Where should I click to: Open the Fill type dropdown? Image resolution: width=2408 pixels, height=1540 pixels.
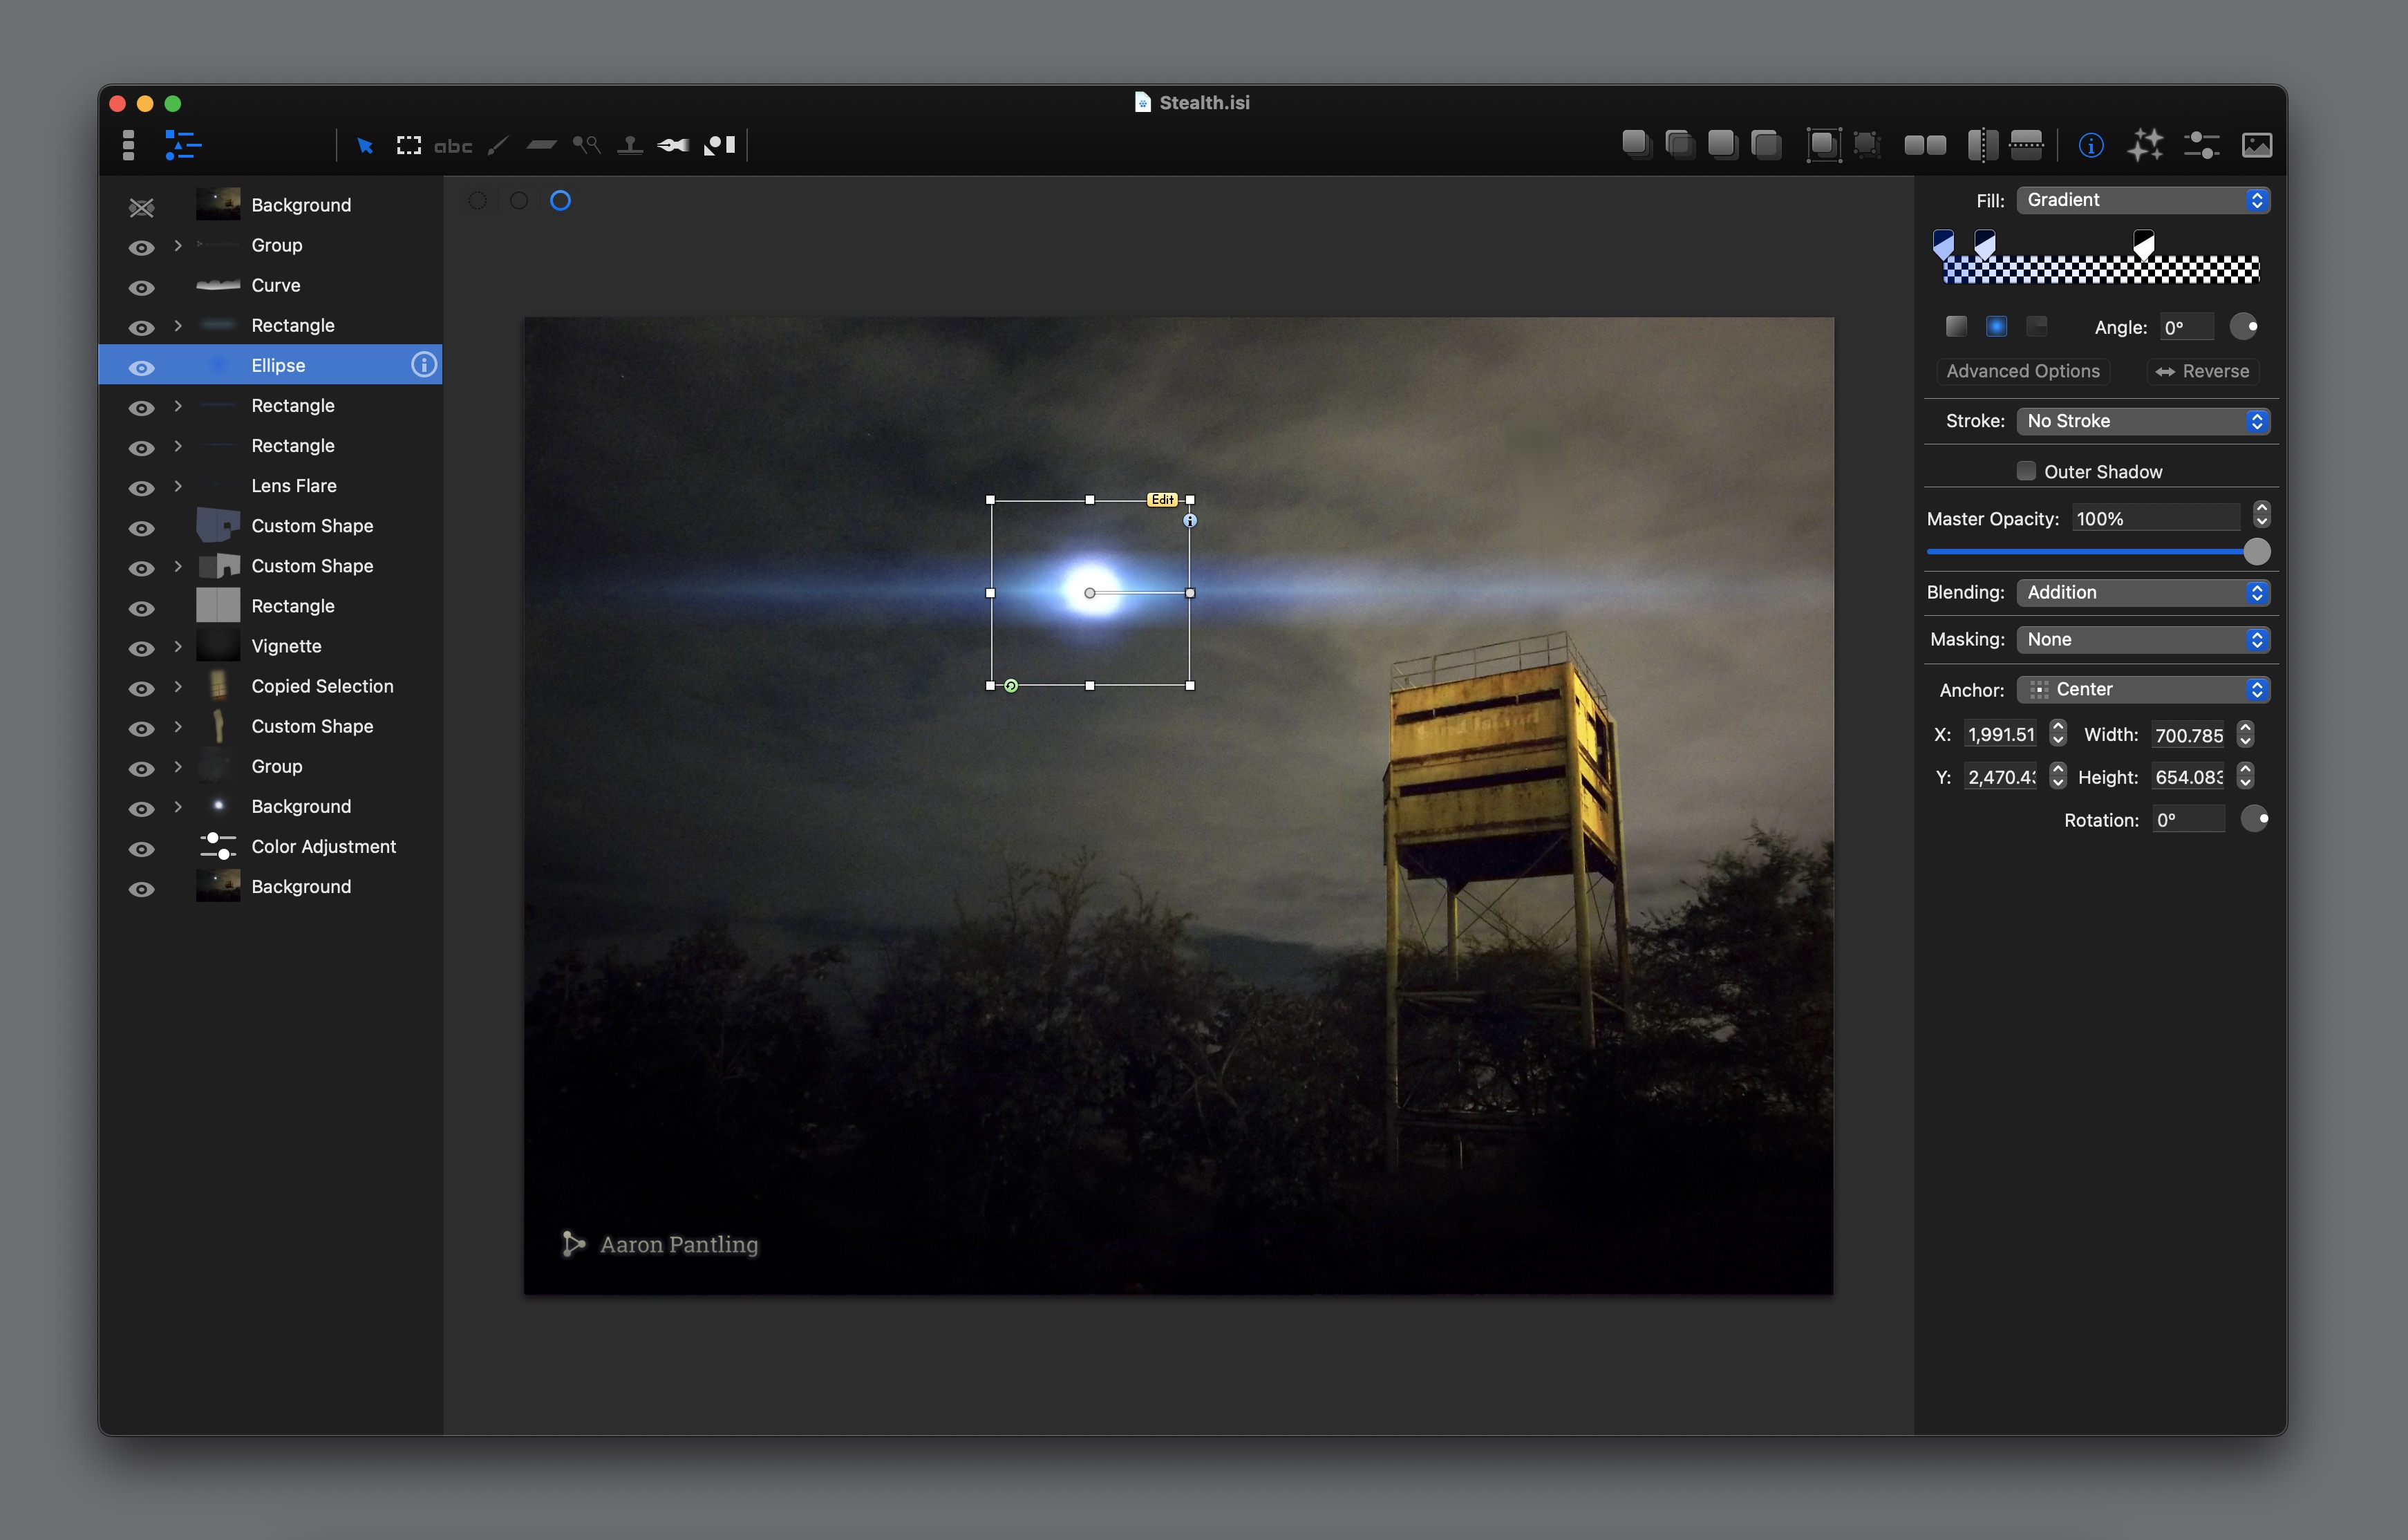[x=2143, y=200]
